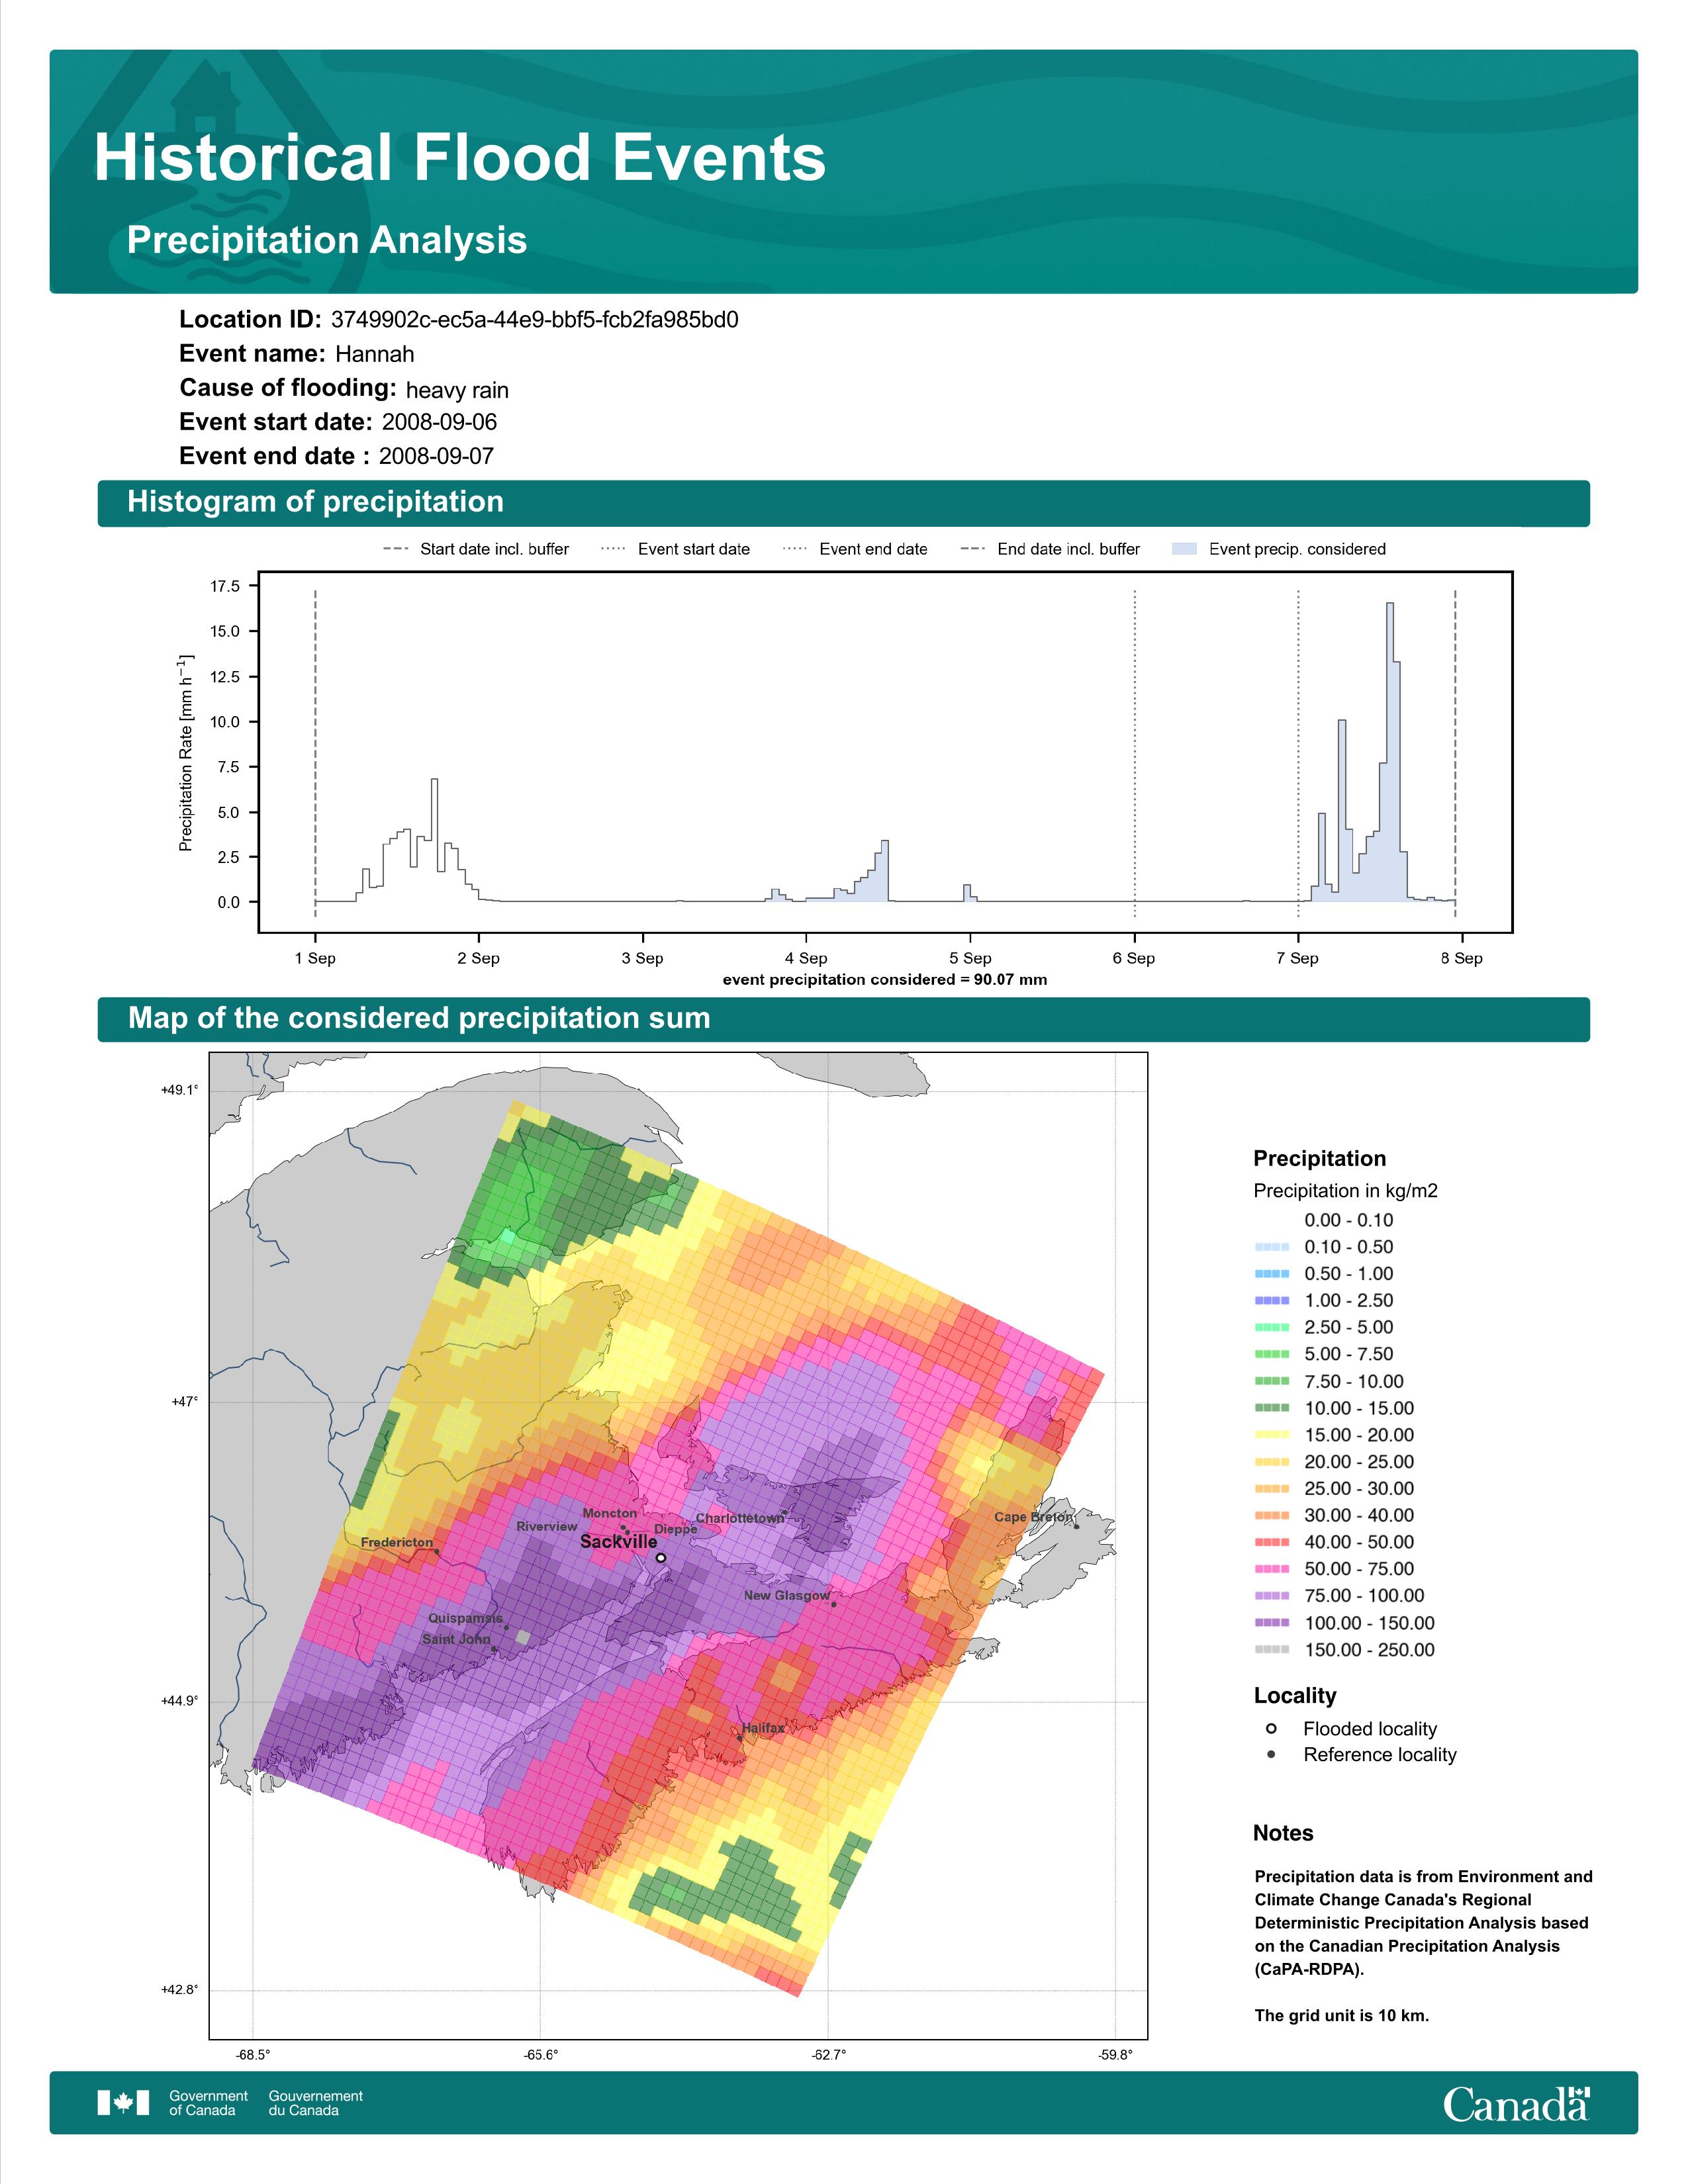This screenshot has height=2184, width=1688.
Task: Click Event start date legend entry
Action: click(x=675, y=549)
